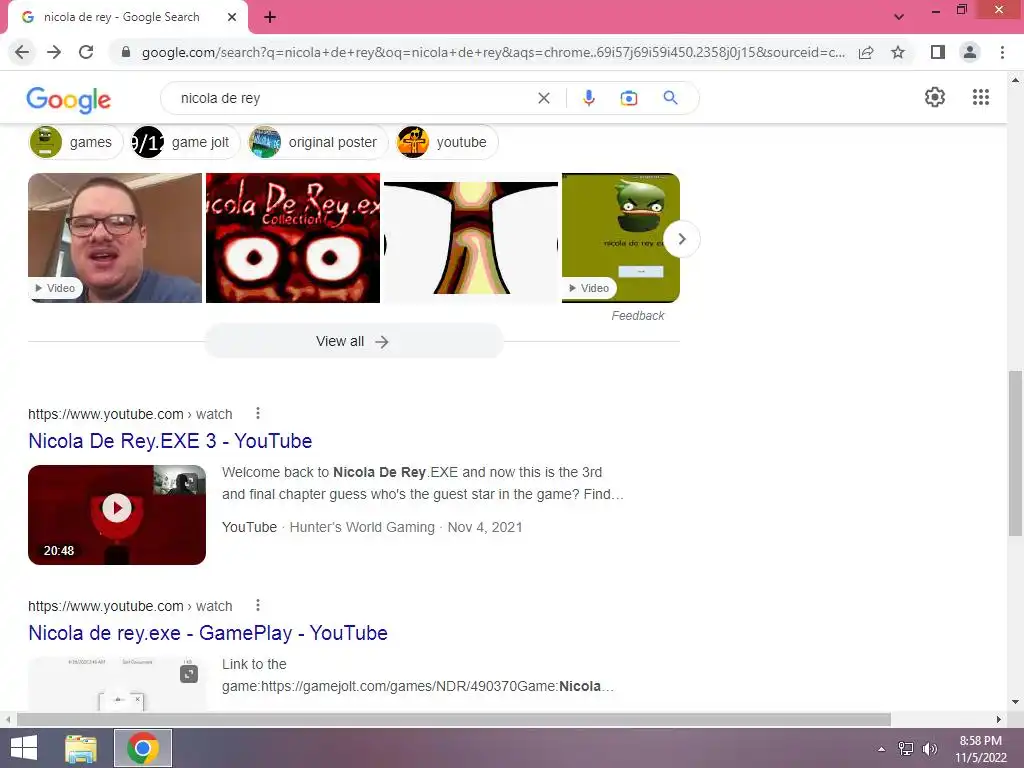Bookmark this tab with the star
This screenshot has height=768, width=1024.
tap(898, 52)
